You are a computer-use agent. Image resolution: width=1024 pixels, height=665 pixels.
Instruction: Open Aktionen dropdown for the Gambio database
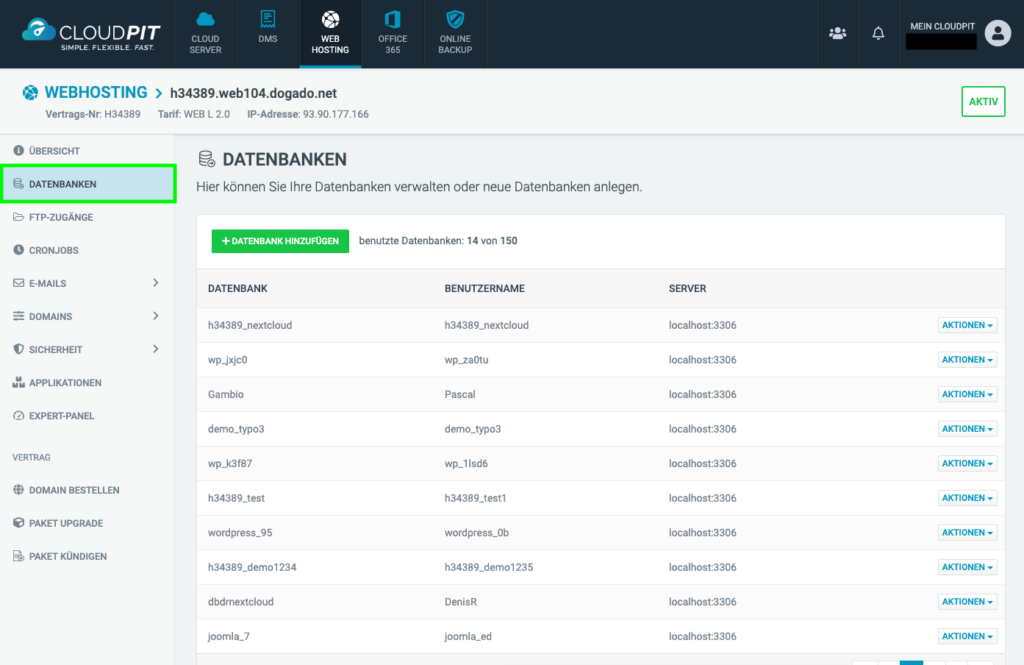pyautogui.click(x=966, y=394)
